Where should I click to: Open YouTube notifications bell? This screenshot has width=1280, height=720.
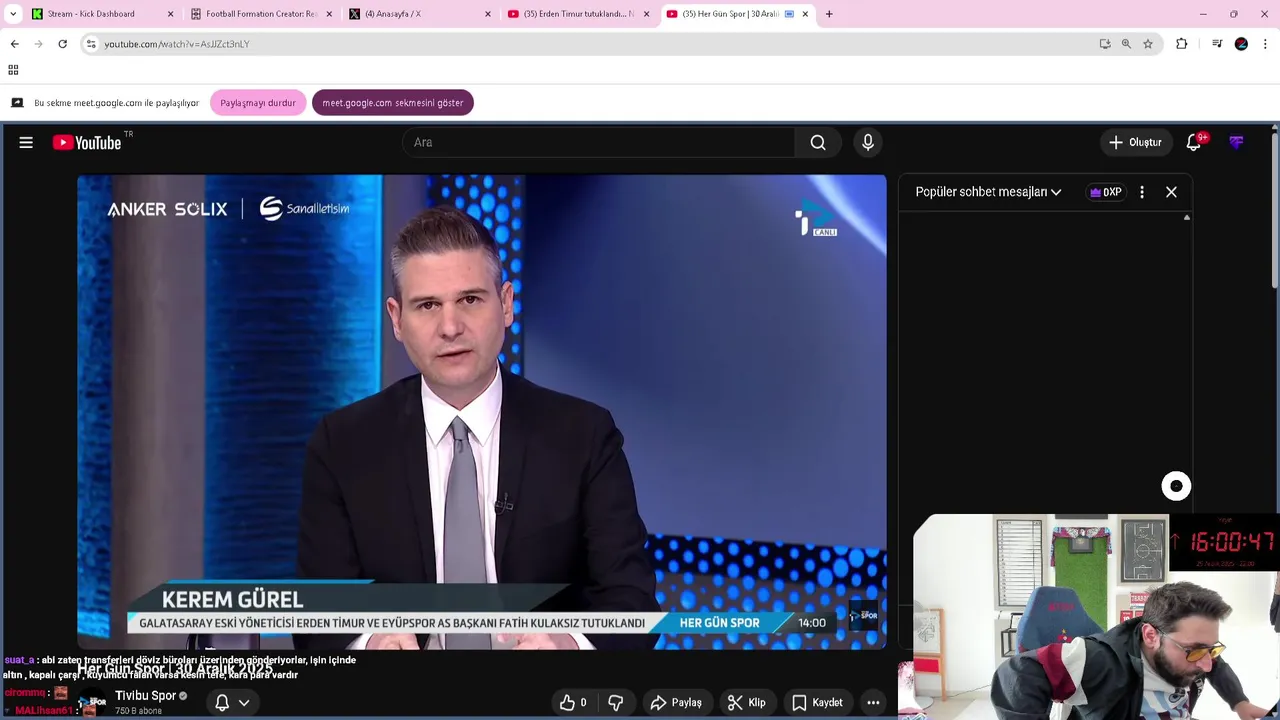(1194, 143)
